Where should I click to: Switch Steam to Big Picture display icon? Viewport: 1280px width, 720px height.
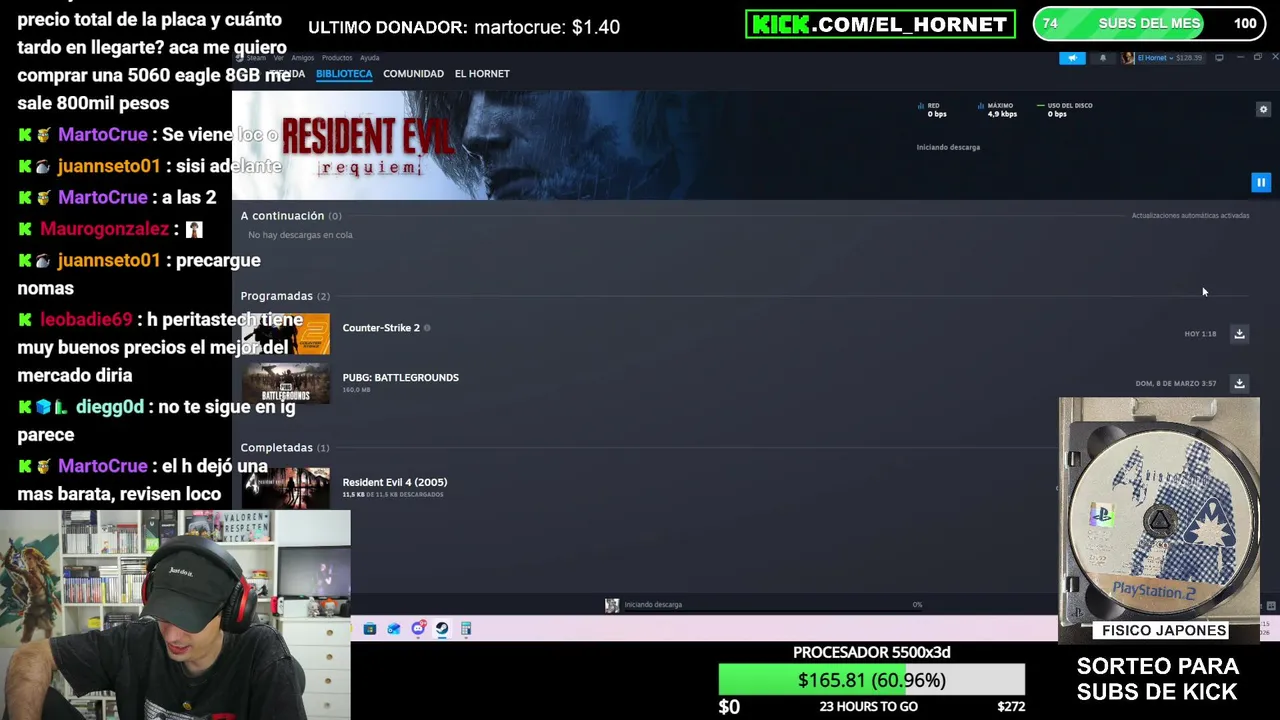coord(1219,58)
